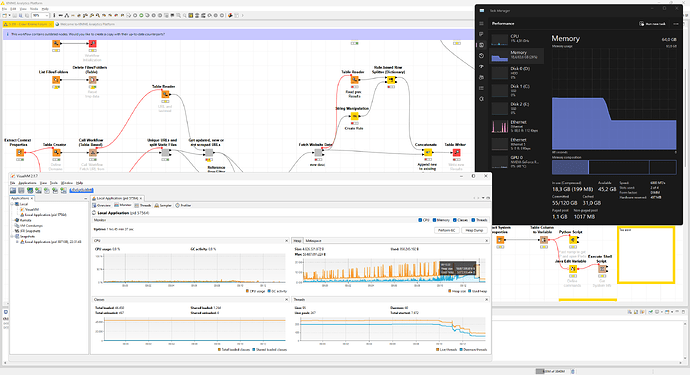Collapse the Local node in Applications tree

tap(13, 204)
